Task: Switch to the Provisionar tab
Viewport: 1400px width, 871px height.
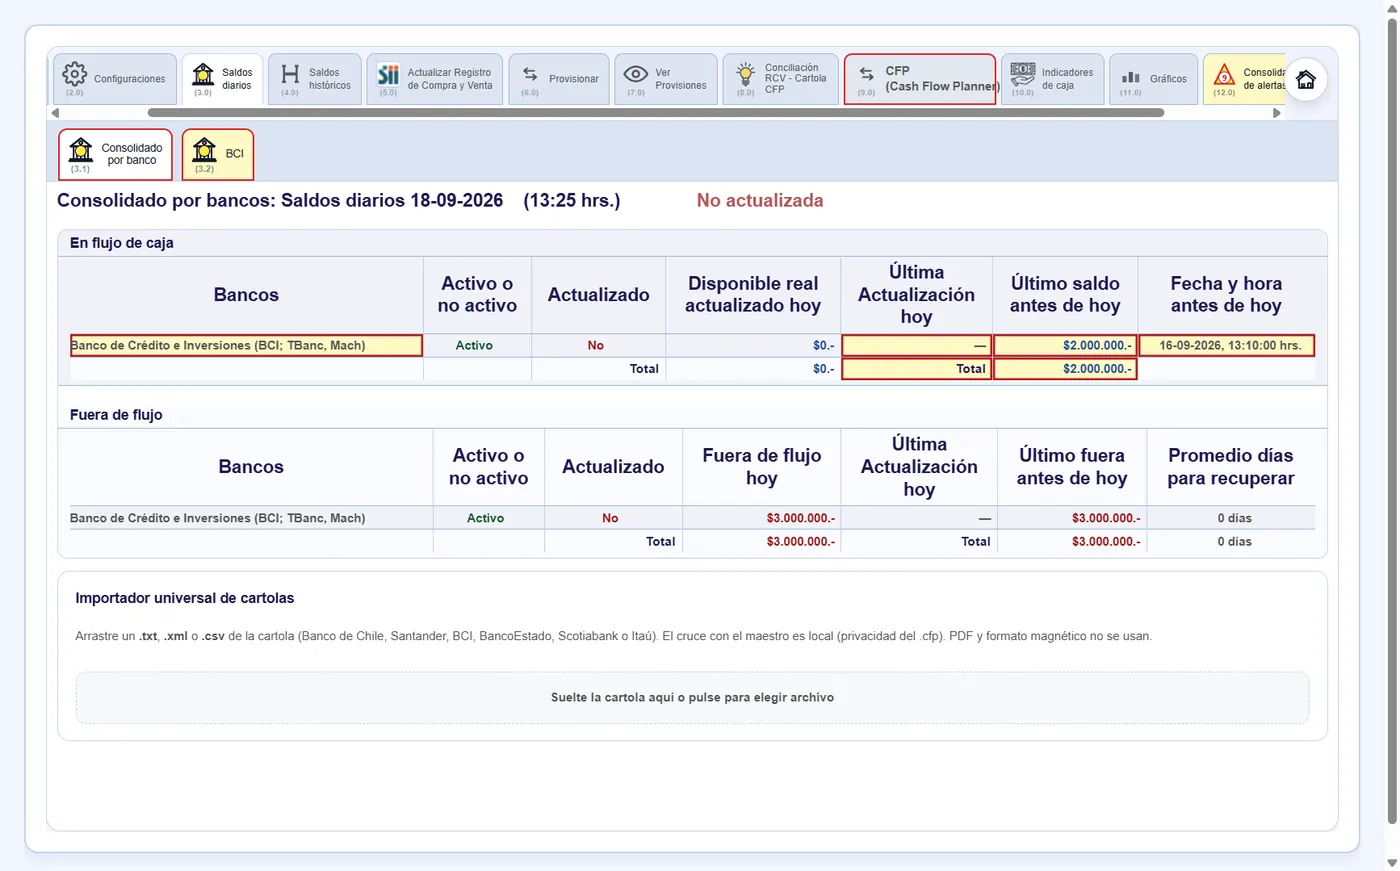Action: pyautogui.click(x=559, y=79)
